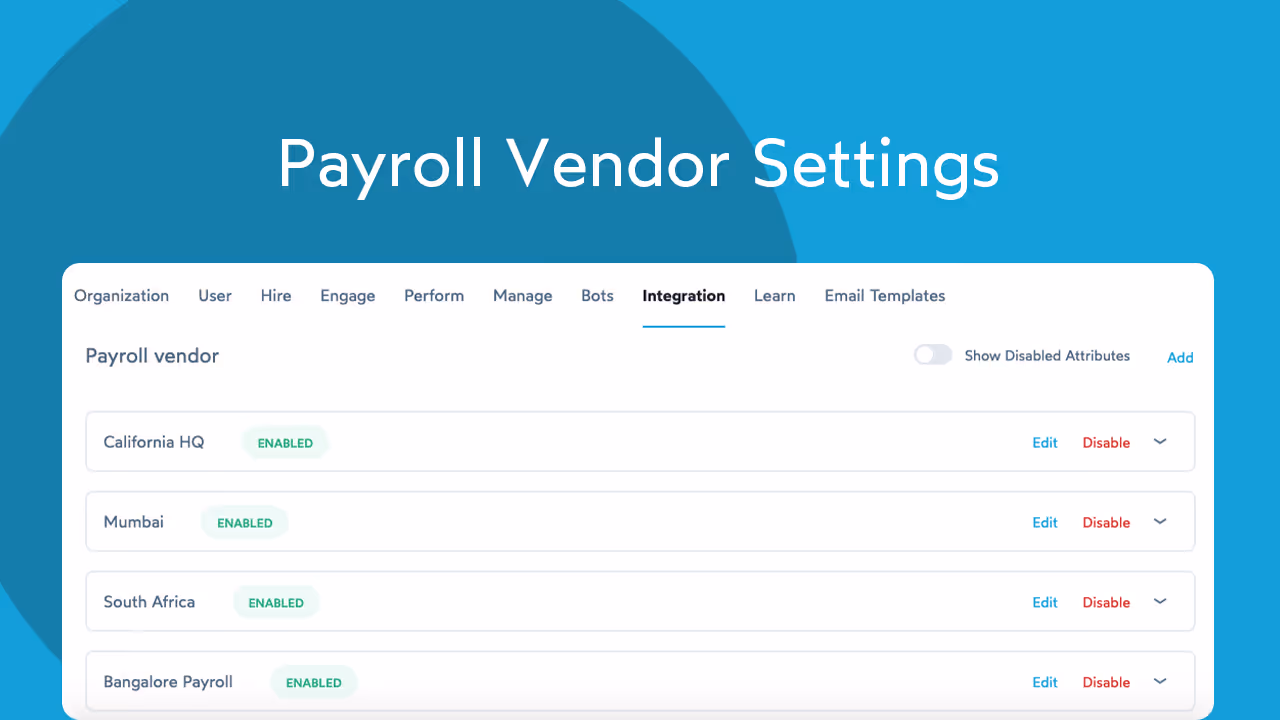The height and width of the screenshot is (720, 1280).
Task: Expand the South Africa vendor details
Action: [1160, 601]
